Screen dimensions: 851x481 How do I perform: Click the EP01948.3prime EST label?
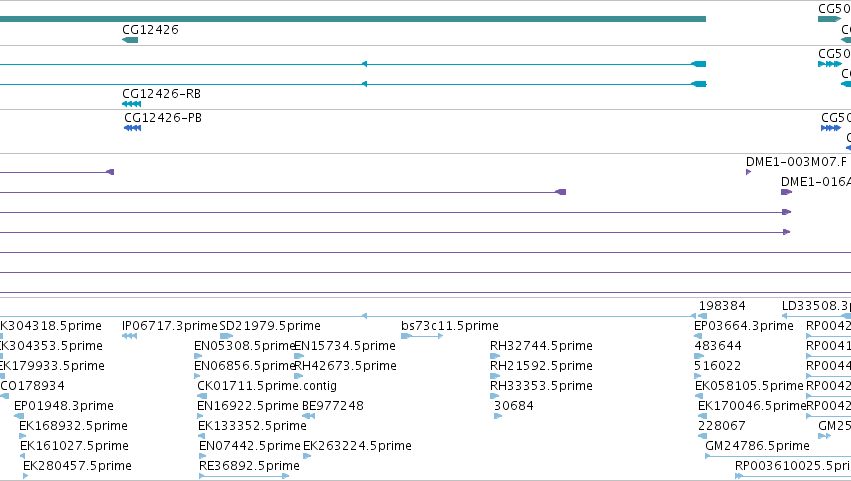click(63, 406)
